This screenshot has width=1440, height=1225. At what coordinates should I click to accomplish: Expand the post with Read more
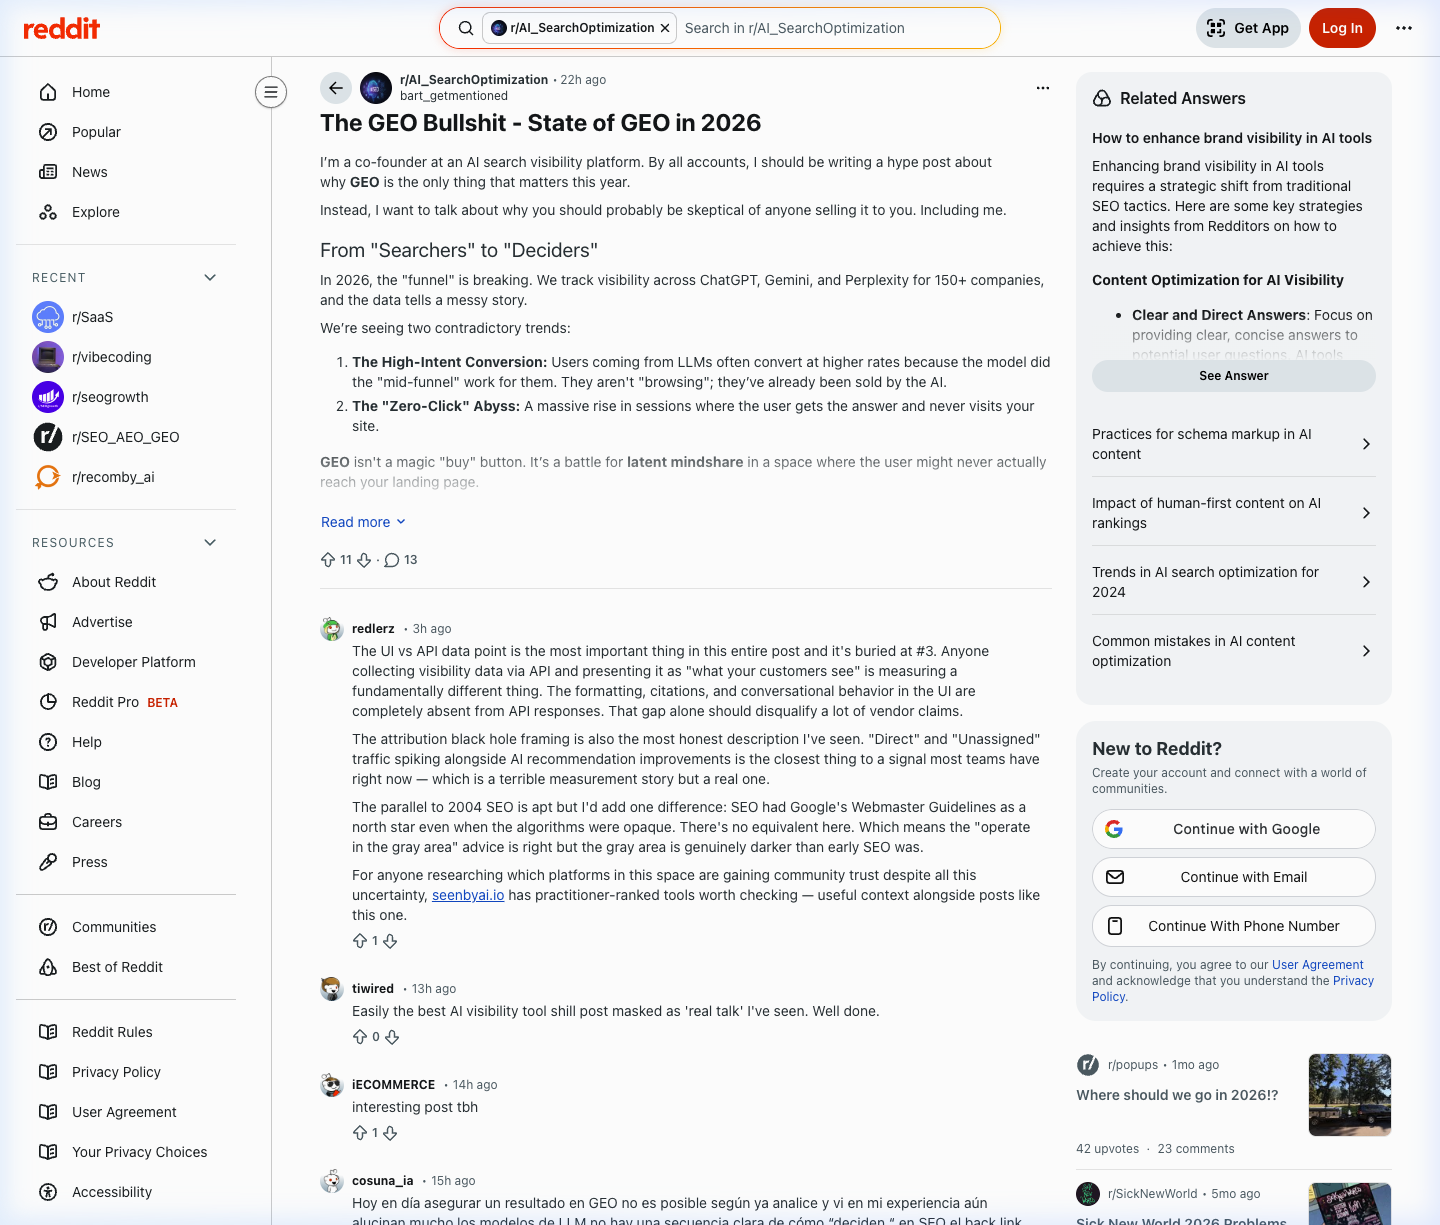pyautogui.click(x=363, y=522)
